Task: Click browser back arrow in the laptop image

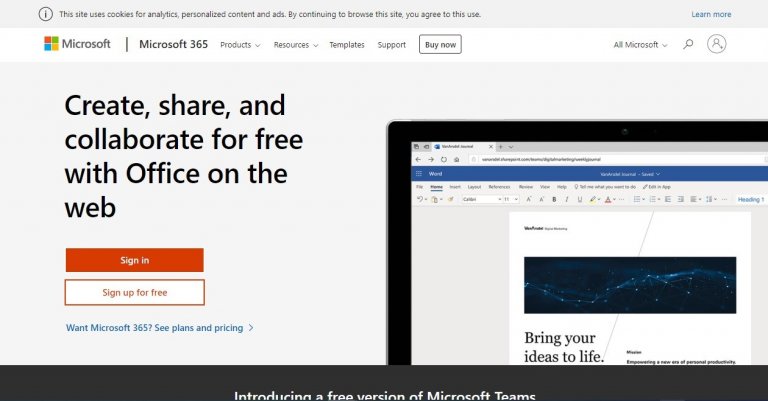Action: point(418,160)
